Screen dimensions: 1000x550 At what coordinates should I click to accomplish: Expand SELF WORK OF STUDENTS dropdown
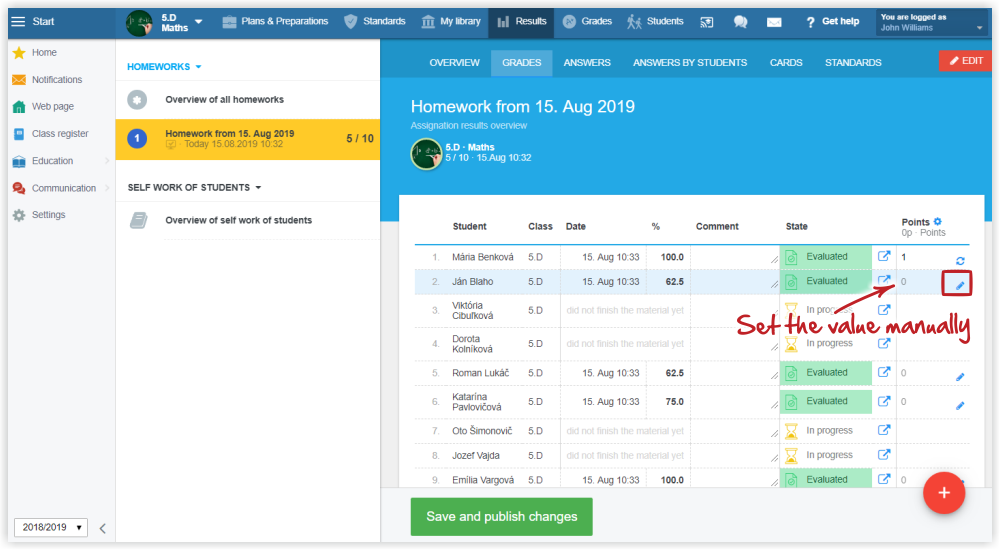195,188
